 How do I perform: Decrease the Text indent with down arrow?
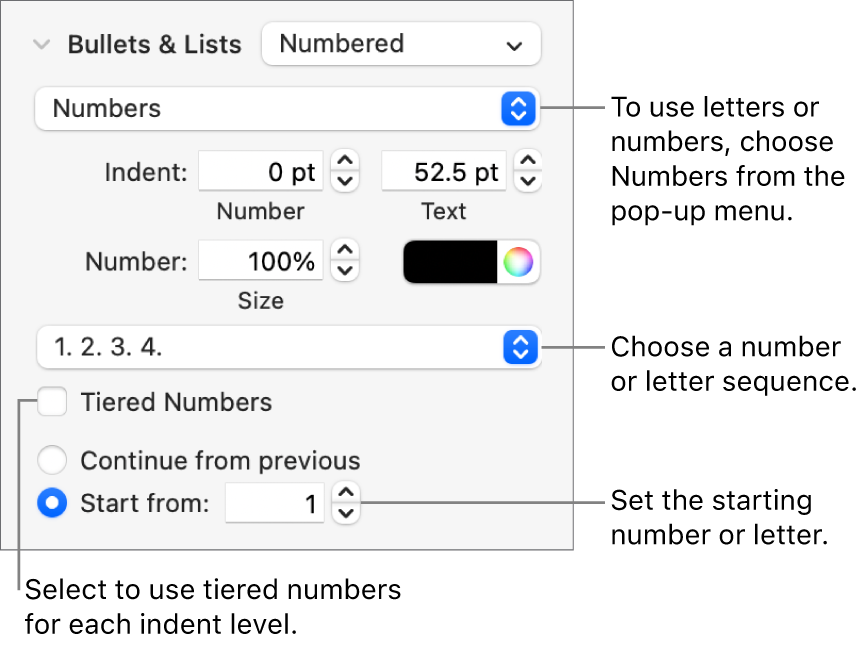click(527, 181)
